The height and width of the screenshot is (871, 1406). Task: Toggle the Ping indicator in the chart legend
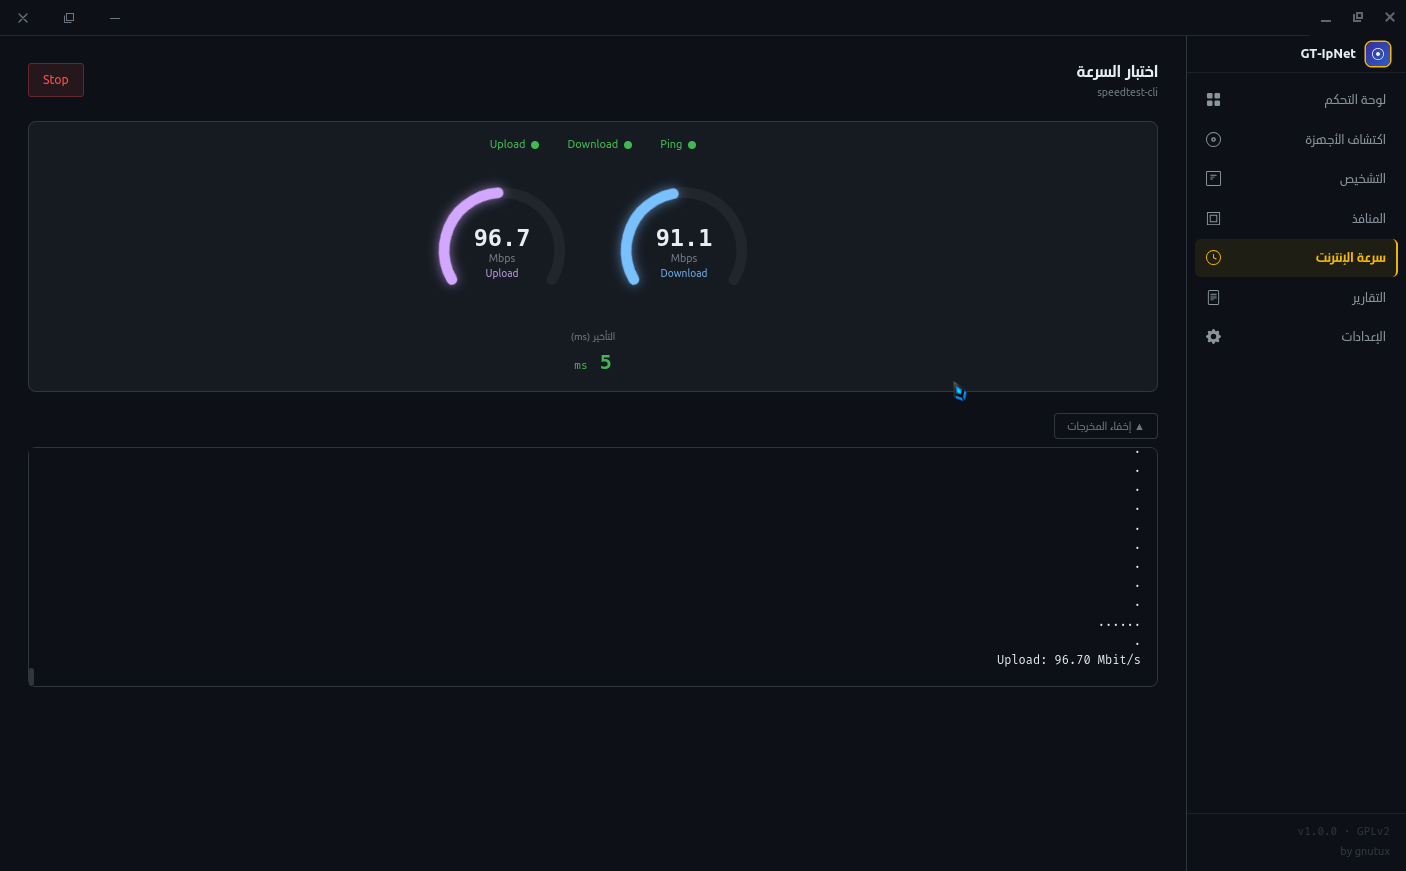tap(677, 144)
